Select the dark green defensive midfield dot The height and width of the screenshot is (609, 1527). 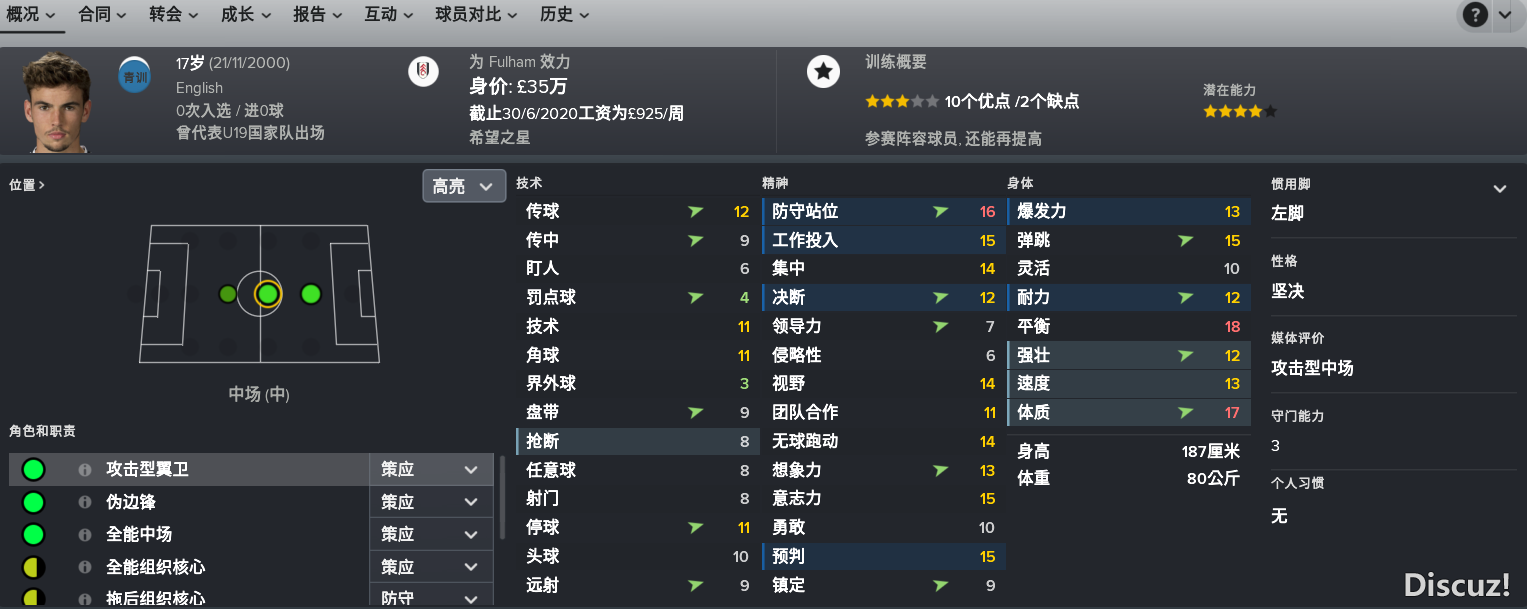228,294
